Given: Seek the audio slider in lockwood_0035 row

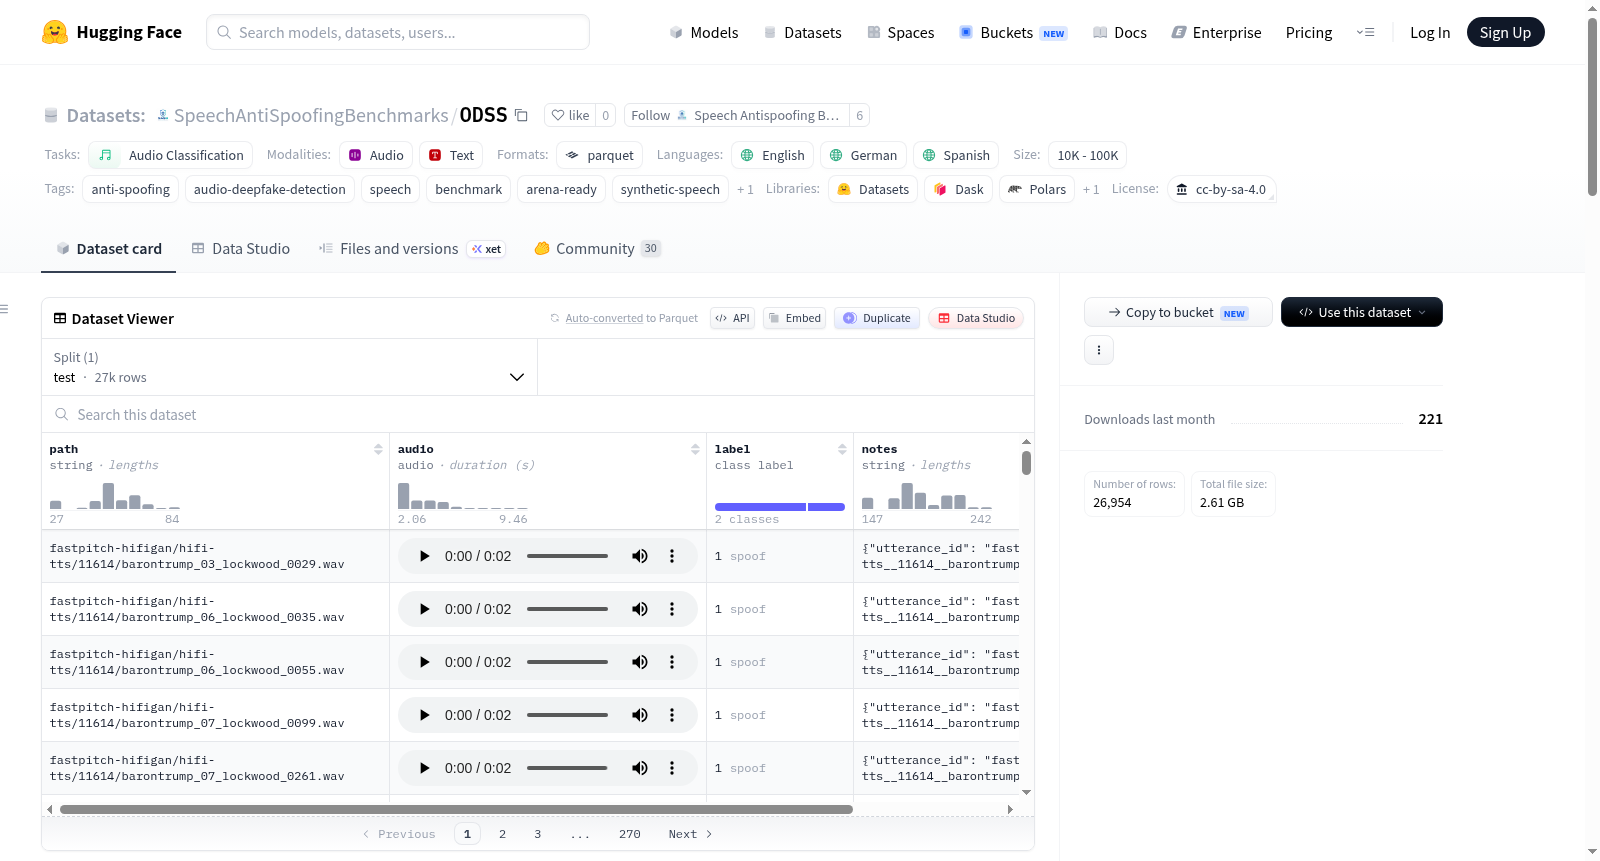Looking at the screenshot, I should coord(567,609).
